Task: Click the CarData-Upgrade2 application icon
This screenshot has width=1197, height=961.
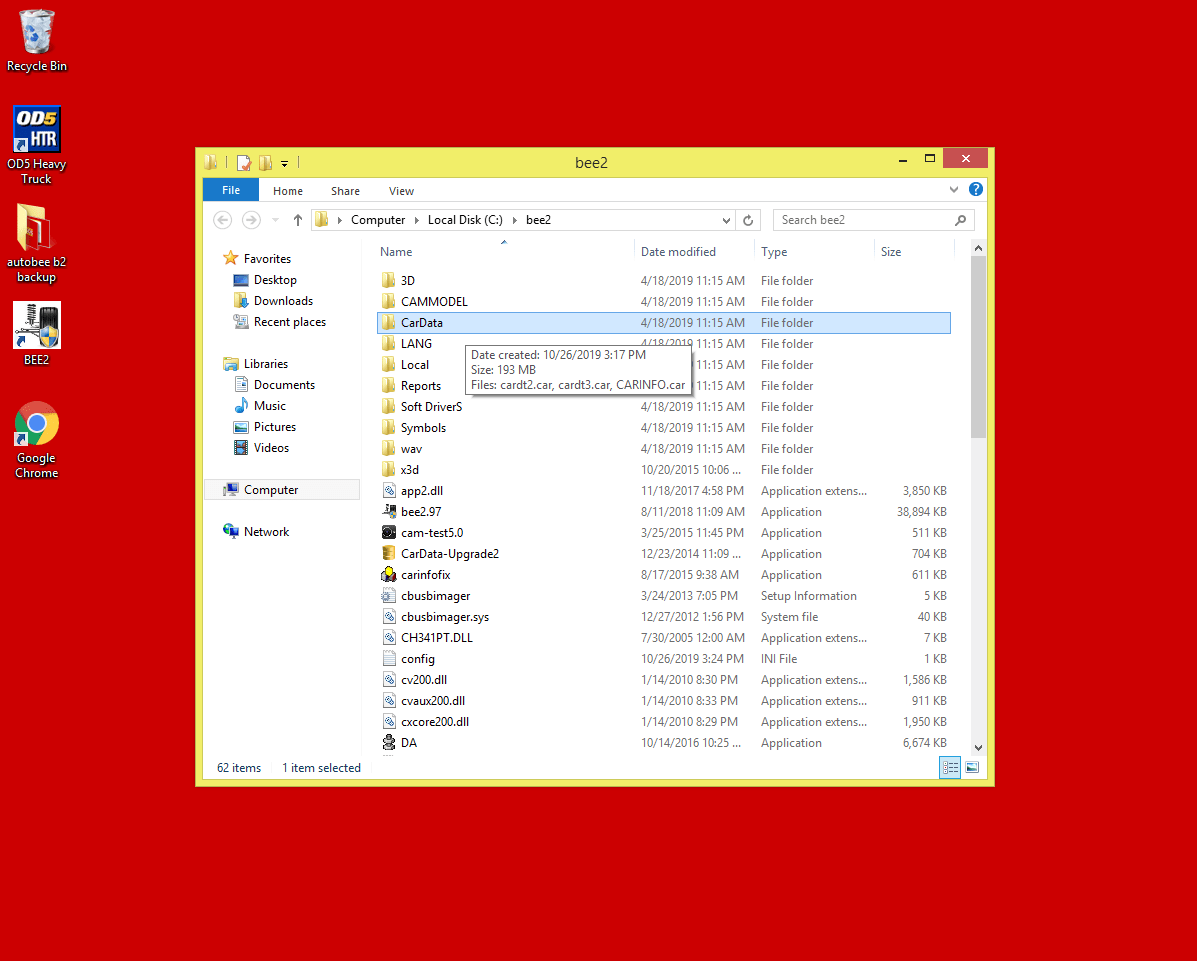Action: pos(390,554)
